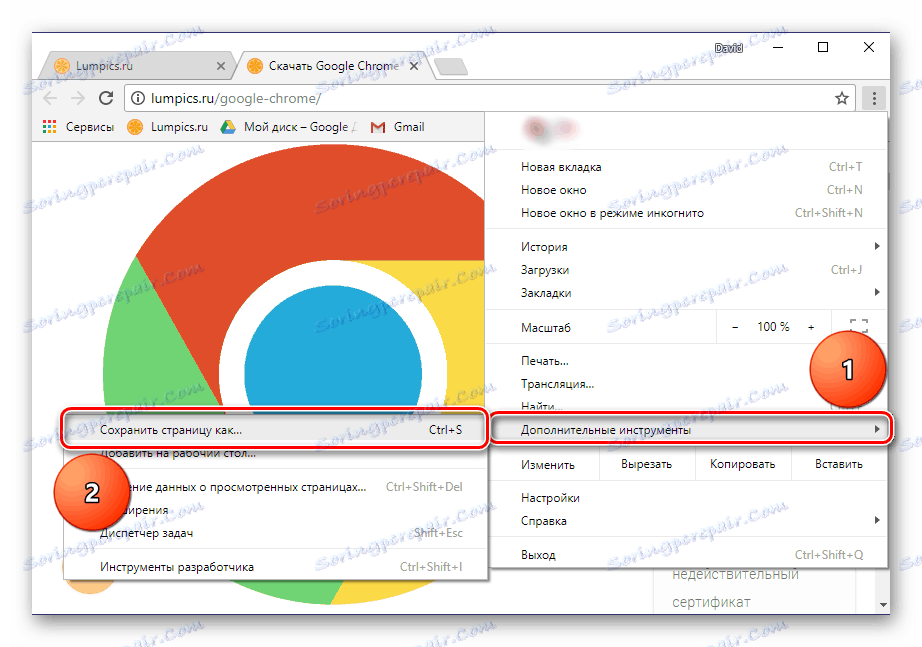Decrease zoom with the minus button

pyautogui.click(x=735, y=327)
